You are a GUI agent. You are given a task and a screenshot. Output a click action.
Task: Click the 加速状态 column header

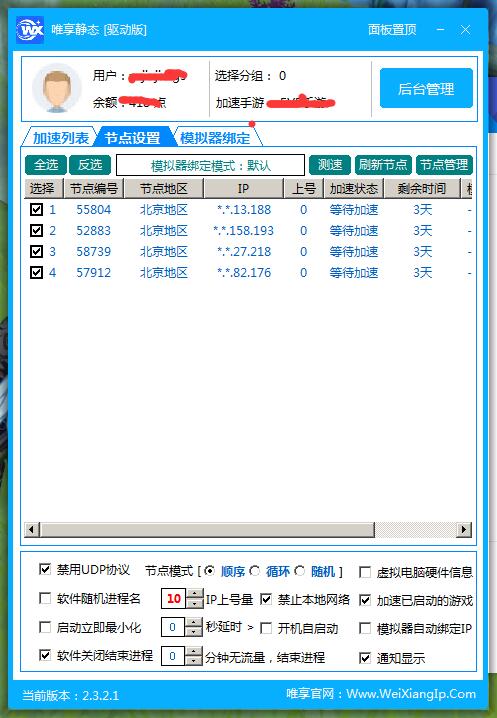pos(354,188)
